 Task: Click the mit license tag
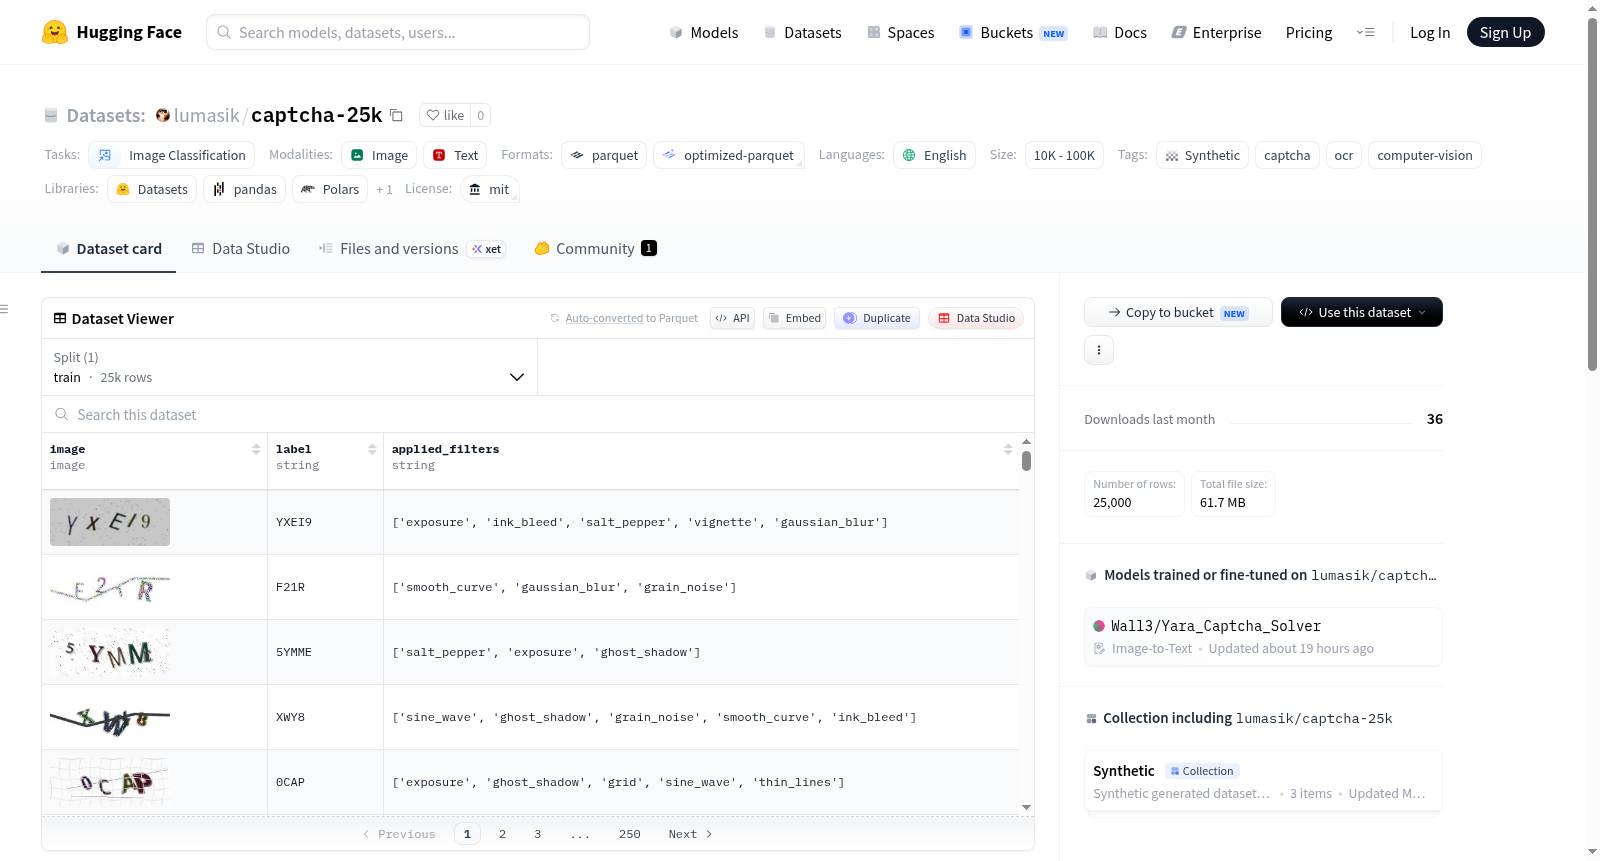490,189
